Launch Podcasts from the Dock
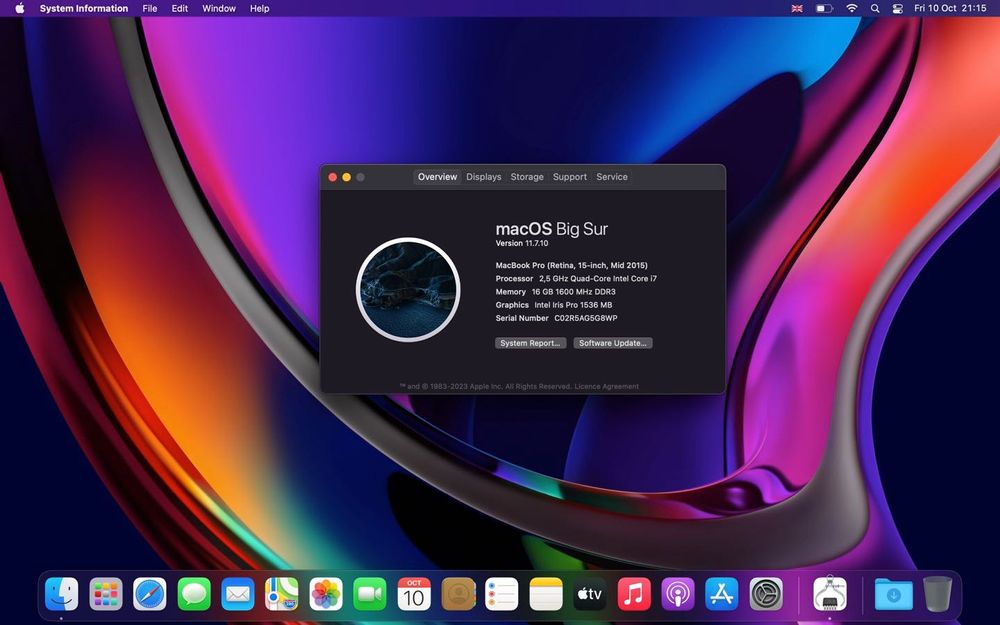Viewport: 1000px width, 625px height. (x=678, y=594)
